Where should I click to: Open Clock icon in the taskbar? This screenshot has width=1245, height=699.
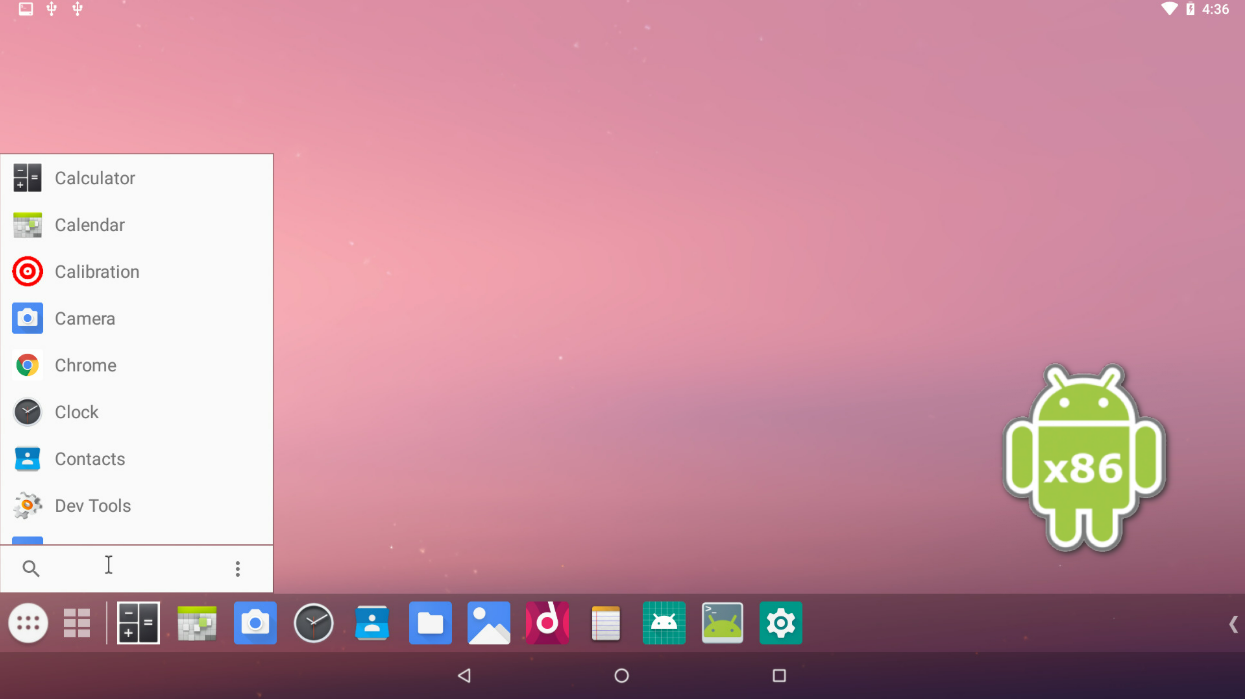click(x=313, y=623)
